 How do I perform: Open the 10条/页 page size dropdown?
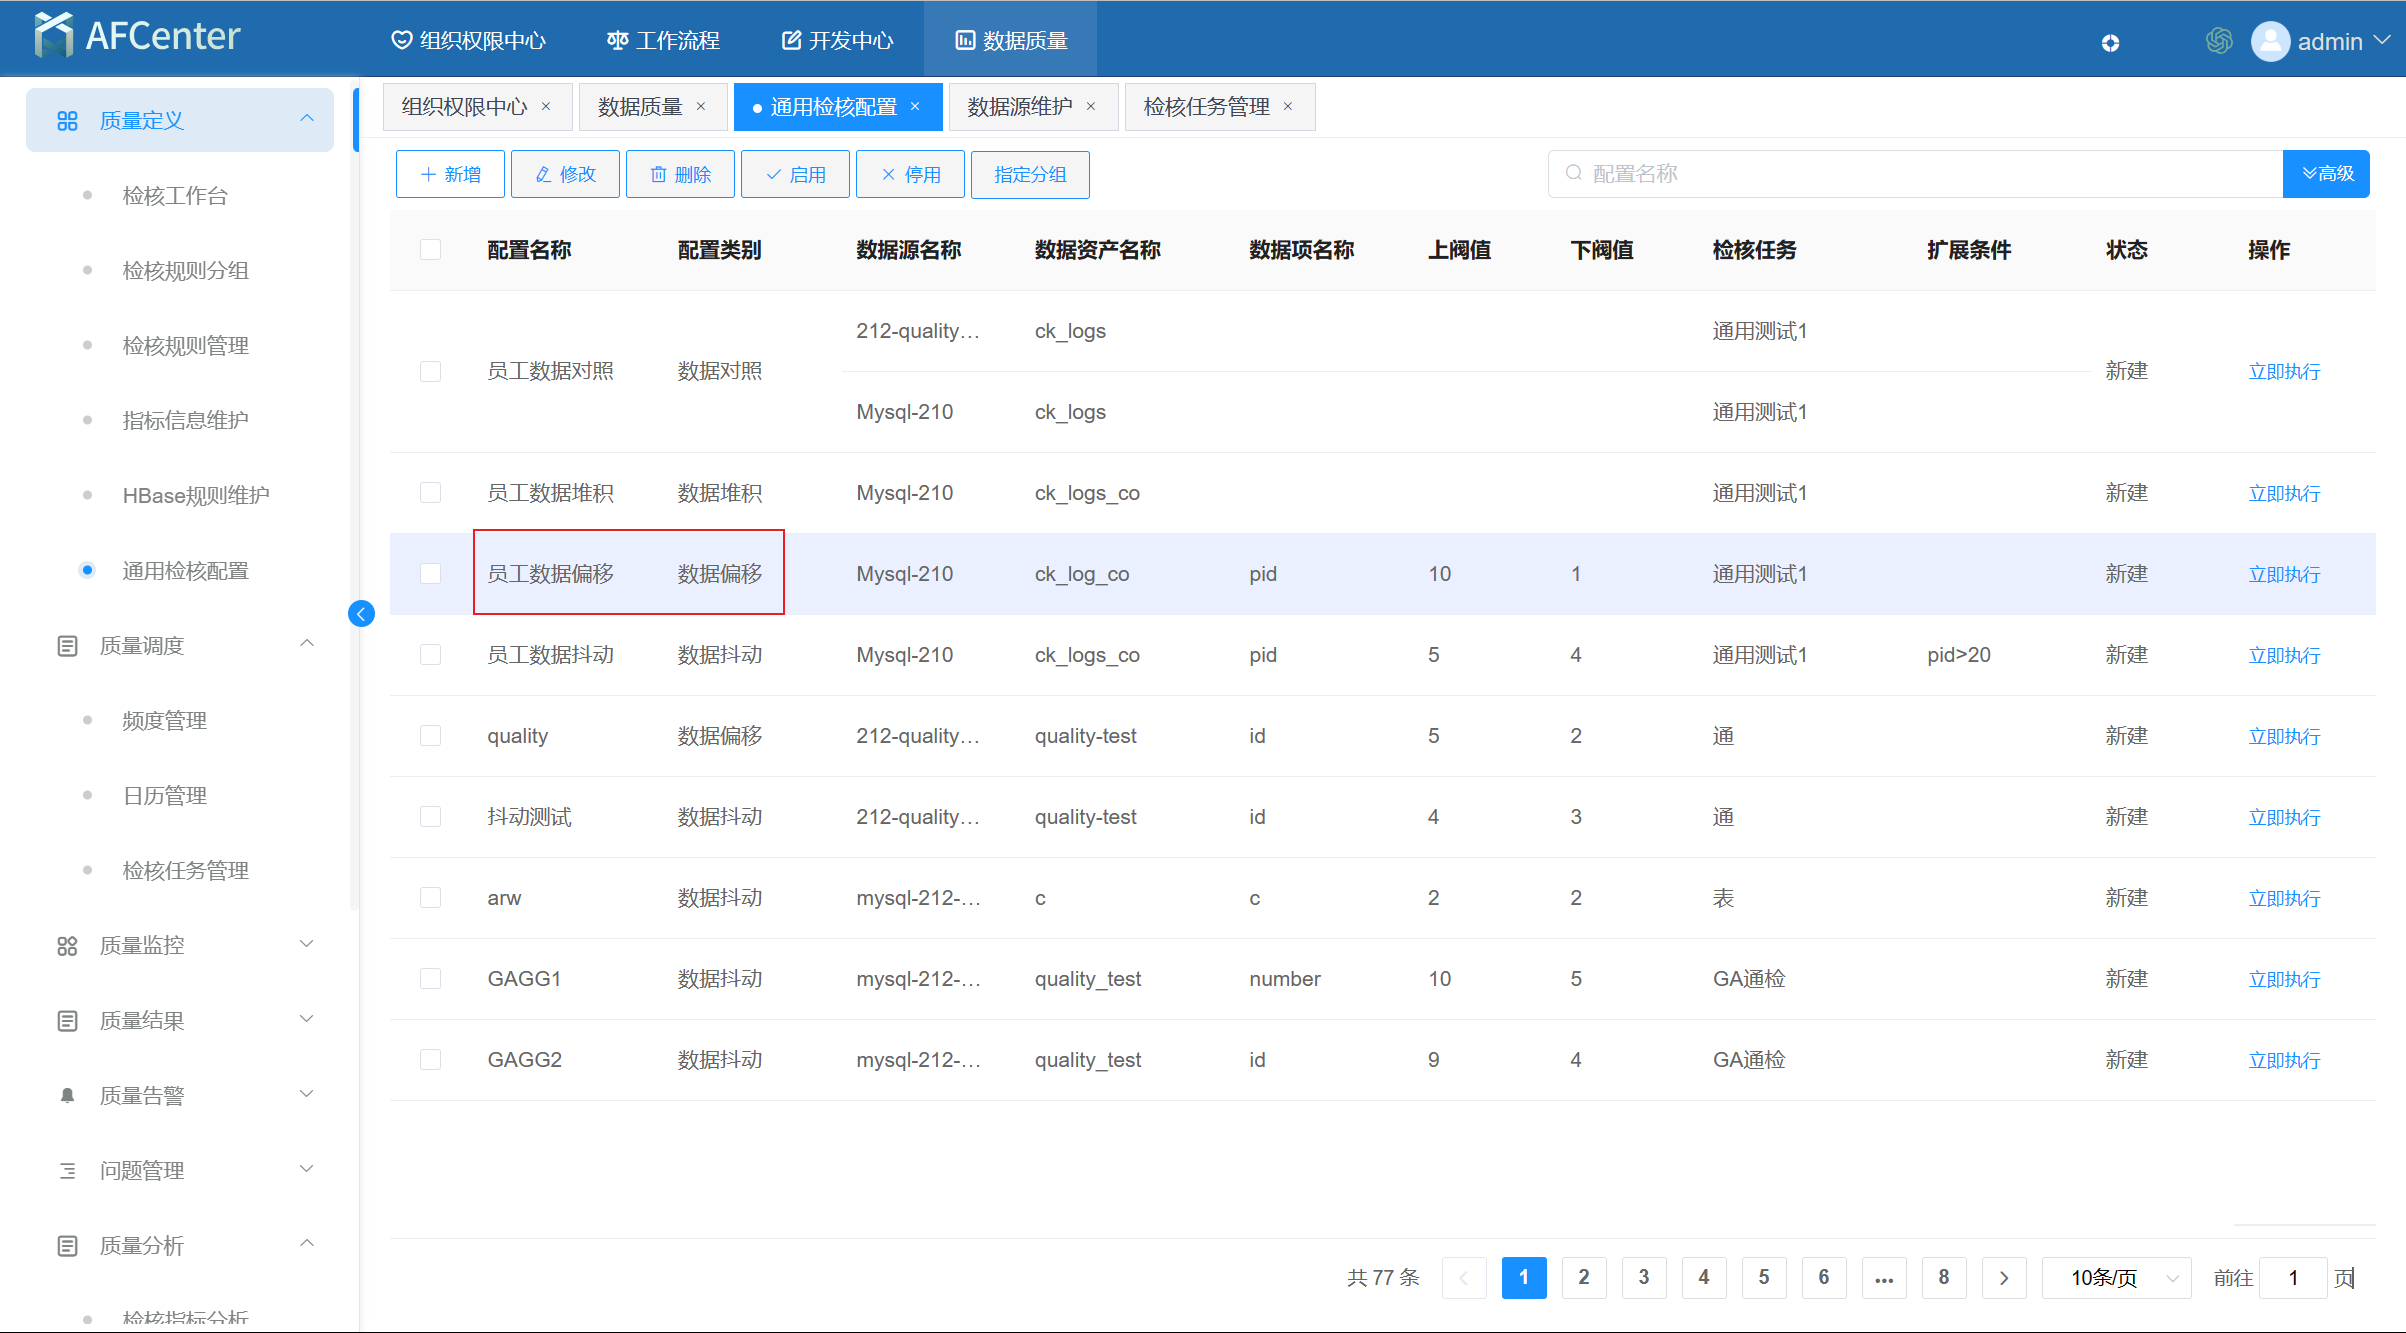click(2116, 1278)
